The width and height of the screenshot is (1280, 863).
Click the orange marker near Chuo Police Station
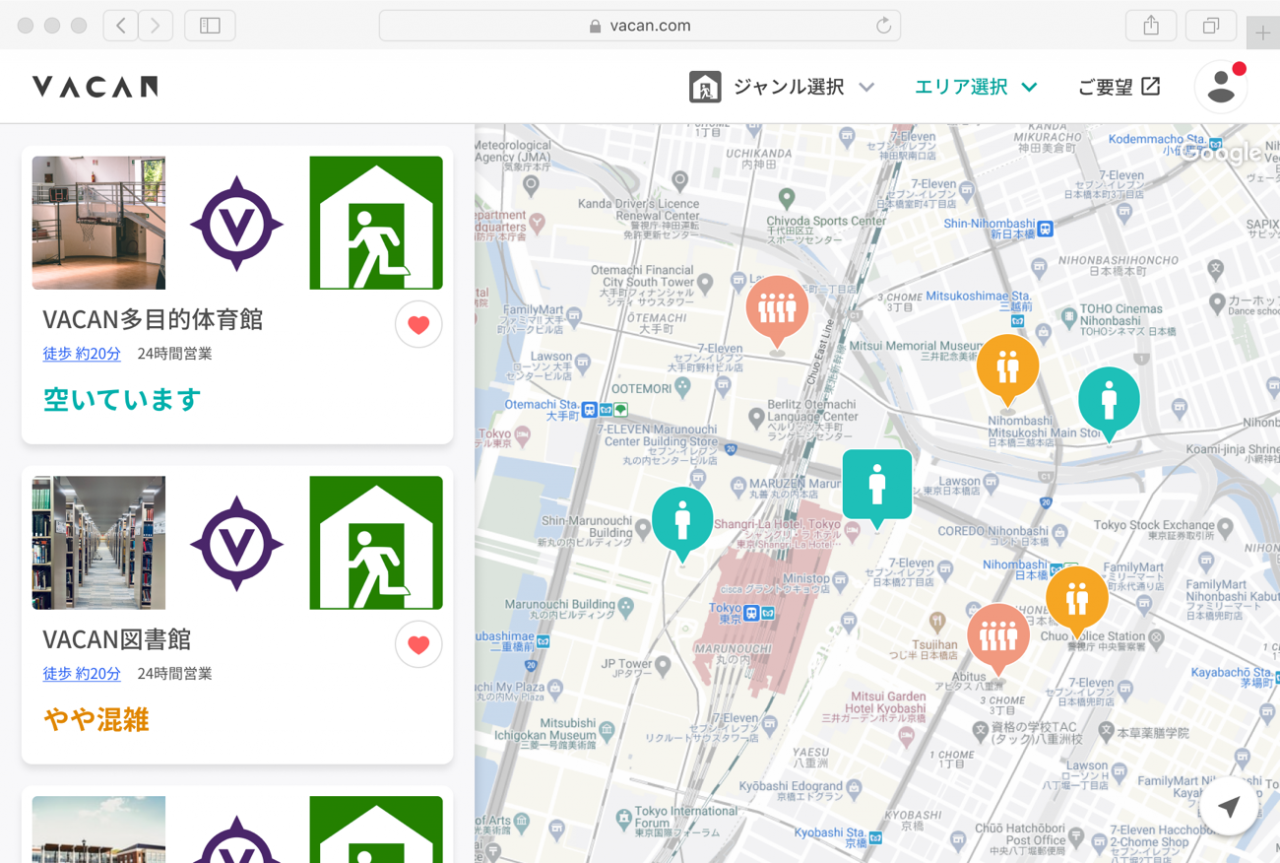pos(1076,598)
